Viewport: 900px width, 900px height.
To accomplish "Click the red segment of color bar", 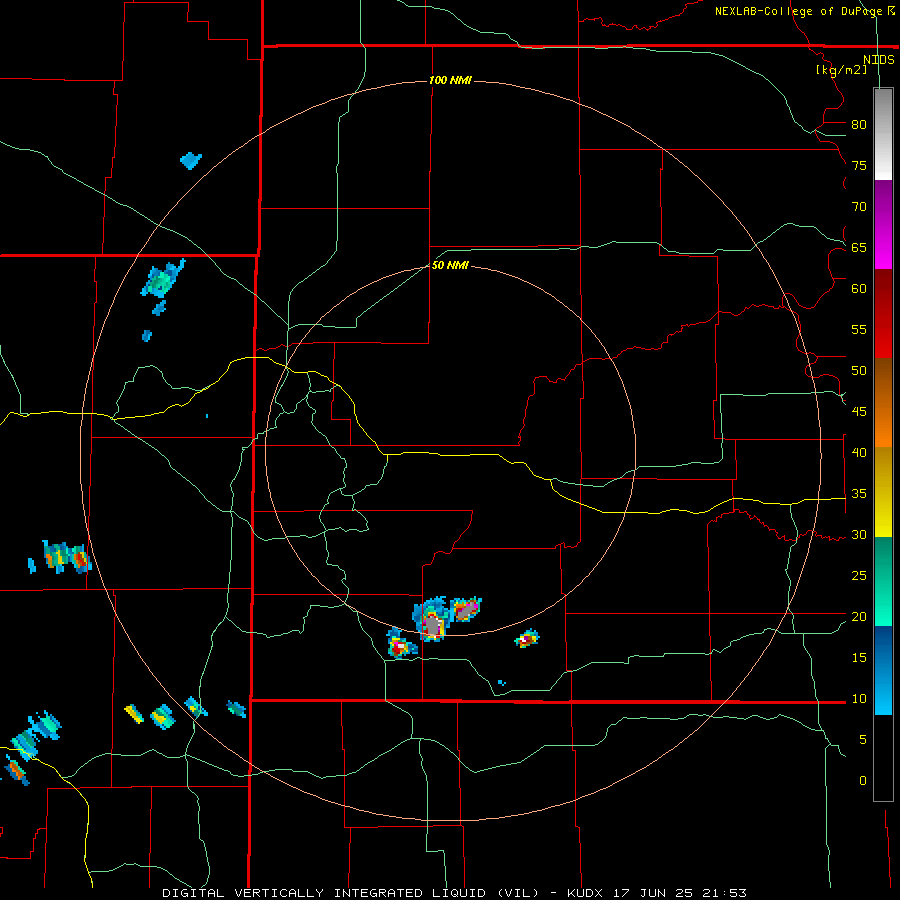I will point(883,313).
